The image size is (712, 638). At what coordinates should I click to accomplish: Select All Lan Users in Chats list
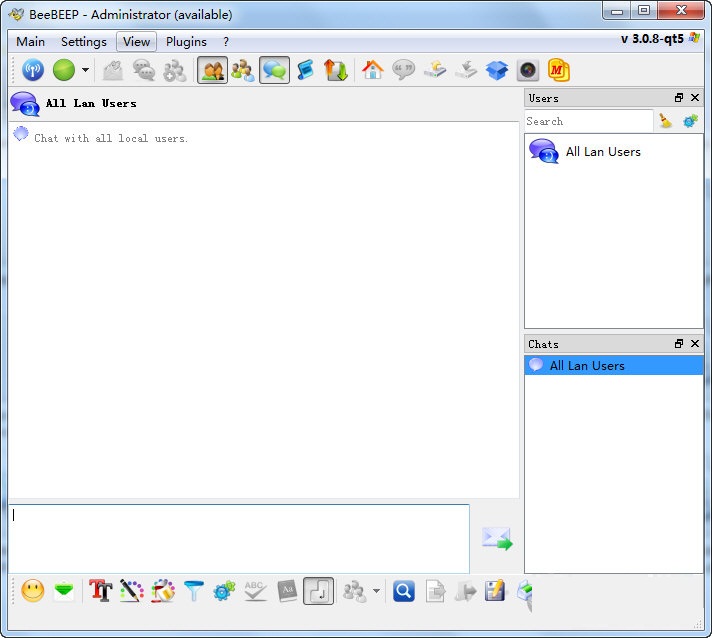coord(587,366)
